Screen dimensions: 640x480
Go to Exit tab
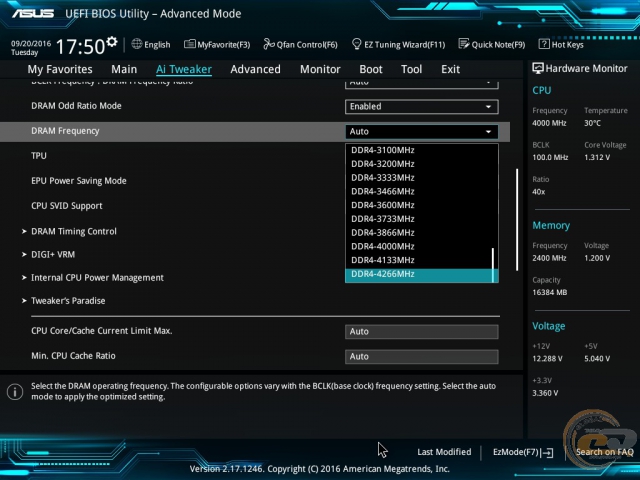(450, 69)
